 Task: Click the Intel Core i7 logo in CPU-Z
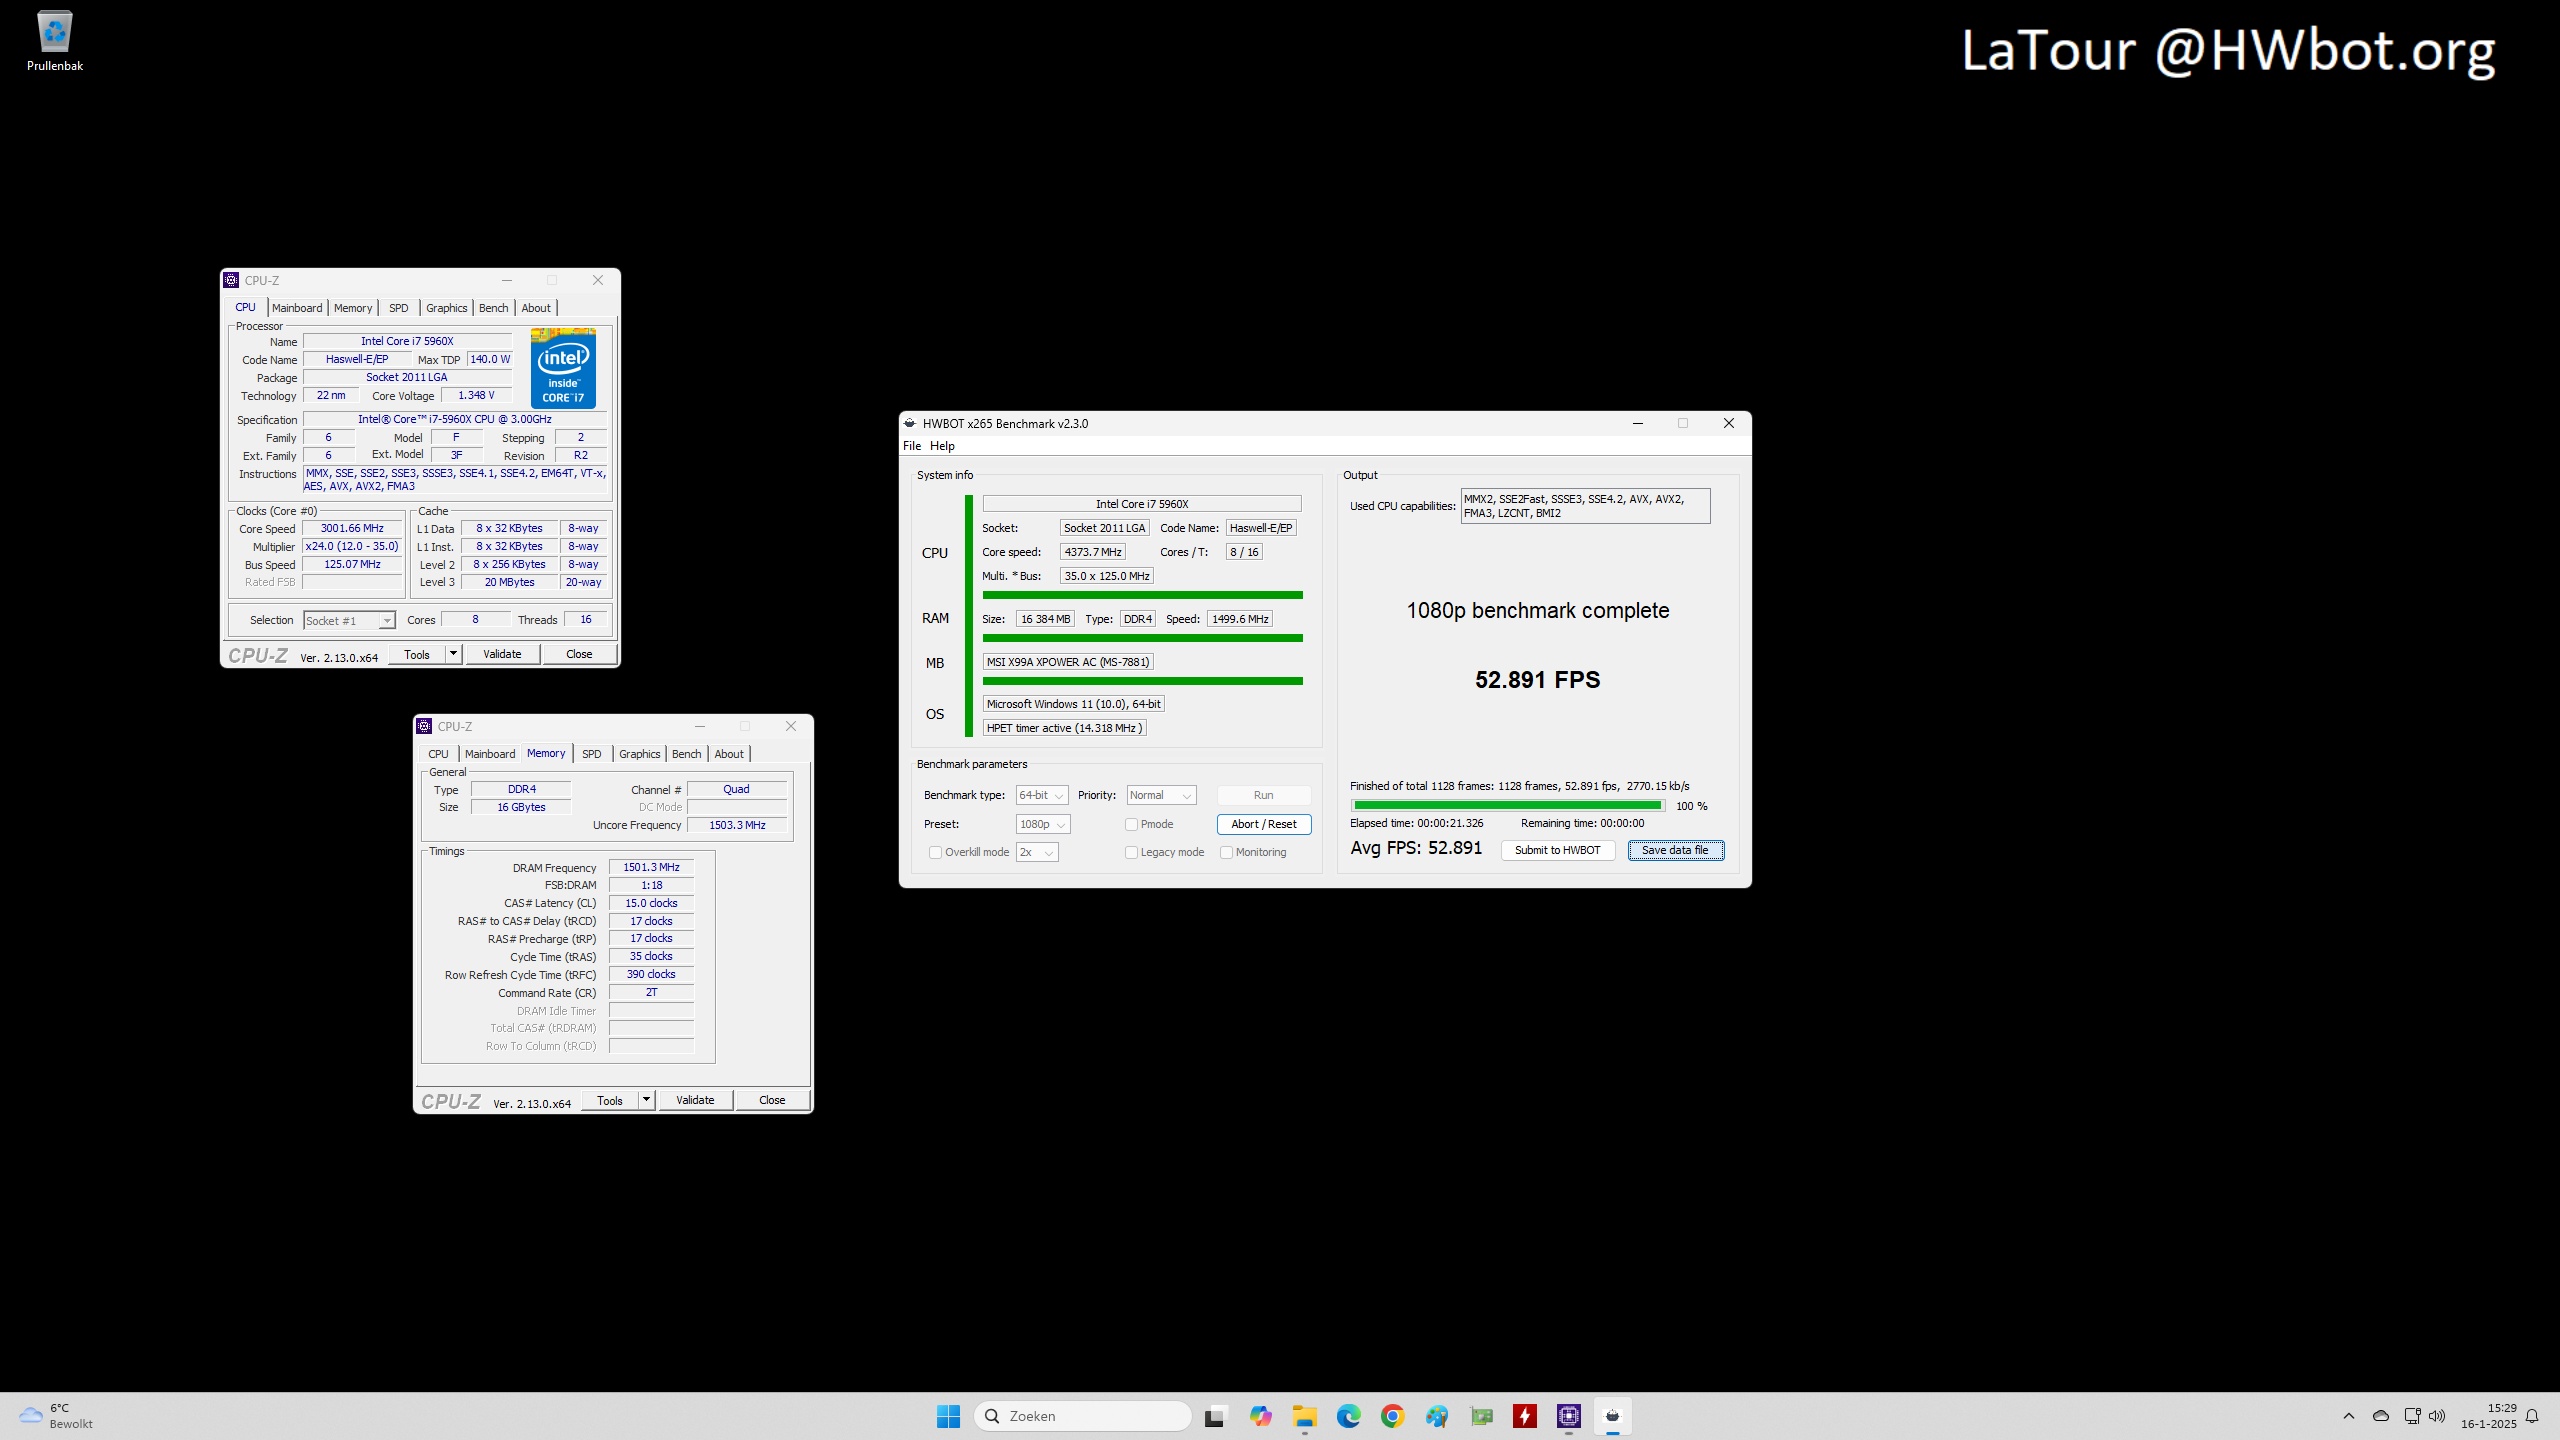(563, 368)
